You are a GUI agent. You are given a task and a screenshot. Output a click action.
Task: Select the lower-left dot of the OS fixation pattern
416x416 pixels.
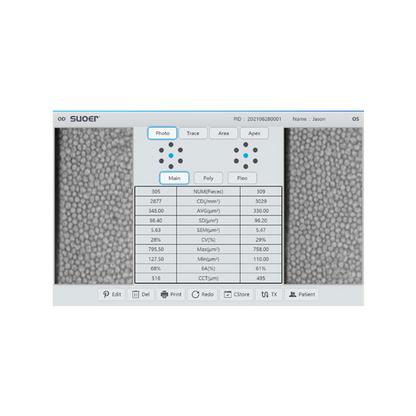236,161
